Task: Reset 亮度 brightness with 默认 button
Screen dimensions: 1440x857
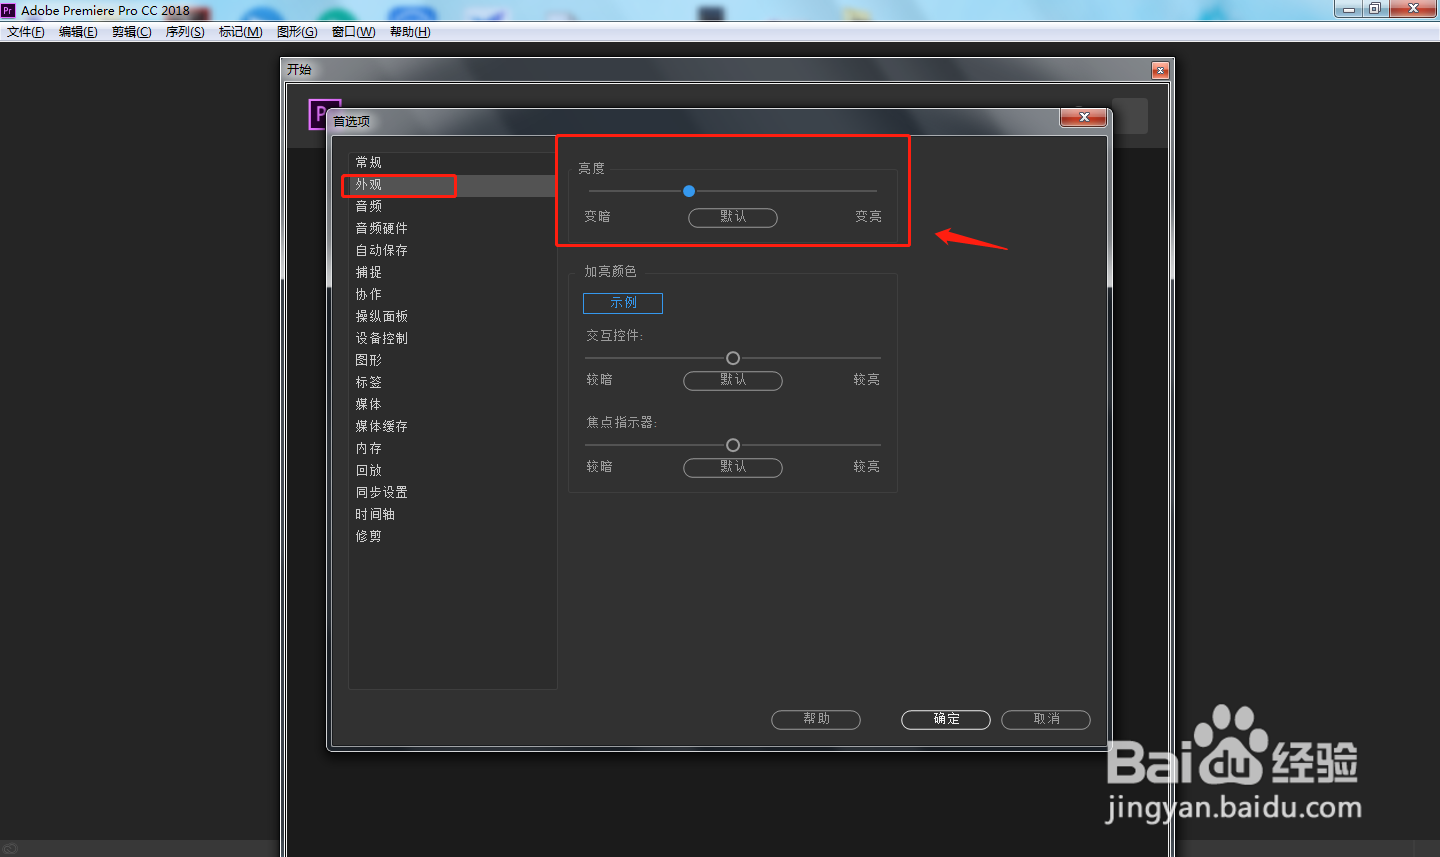Action: click(733, 217)
